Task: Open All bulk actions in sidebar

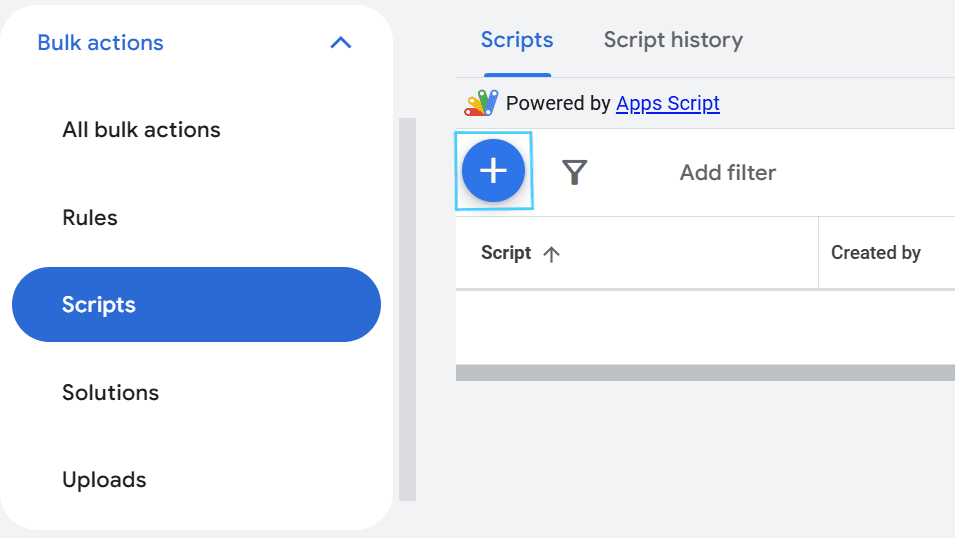Action: [141, 130]
